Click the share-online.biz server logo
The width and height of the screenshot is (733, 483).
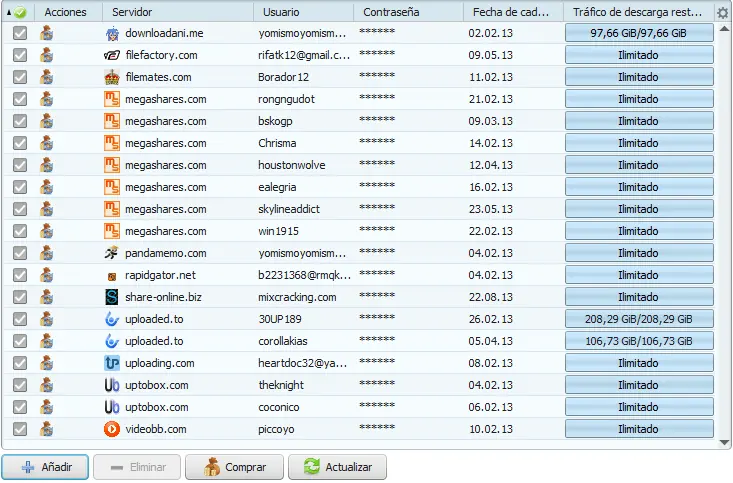point(112,297)
